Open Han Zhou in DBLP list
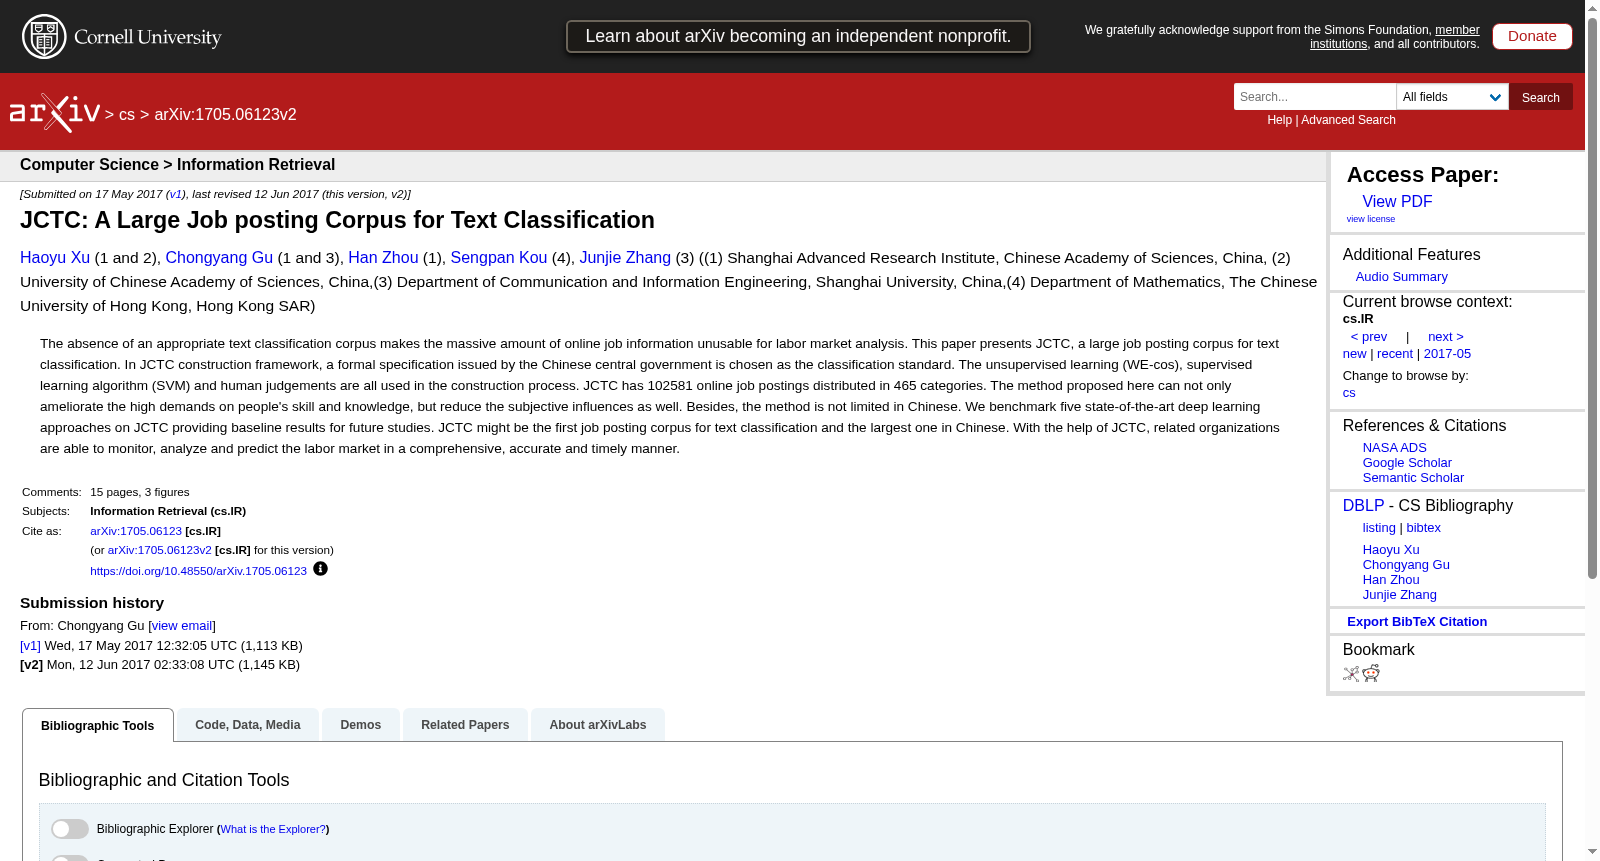Screen dimensions: 1600x861 click(x=1391, y=580)
